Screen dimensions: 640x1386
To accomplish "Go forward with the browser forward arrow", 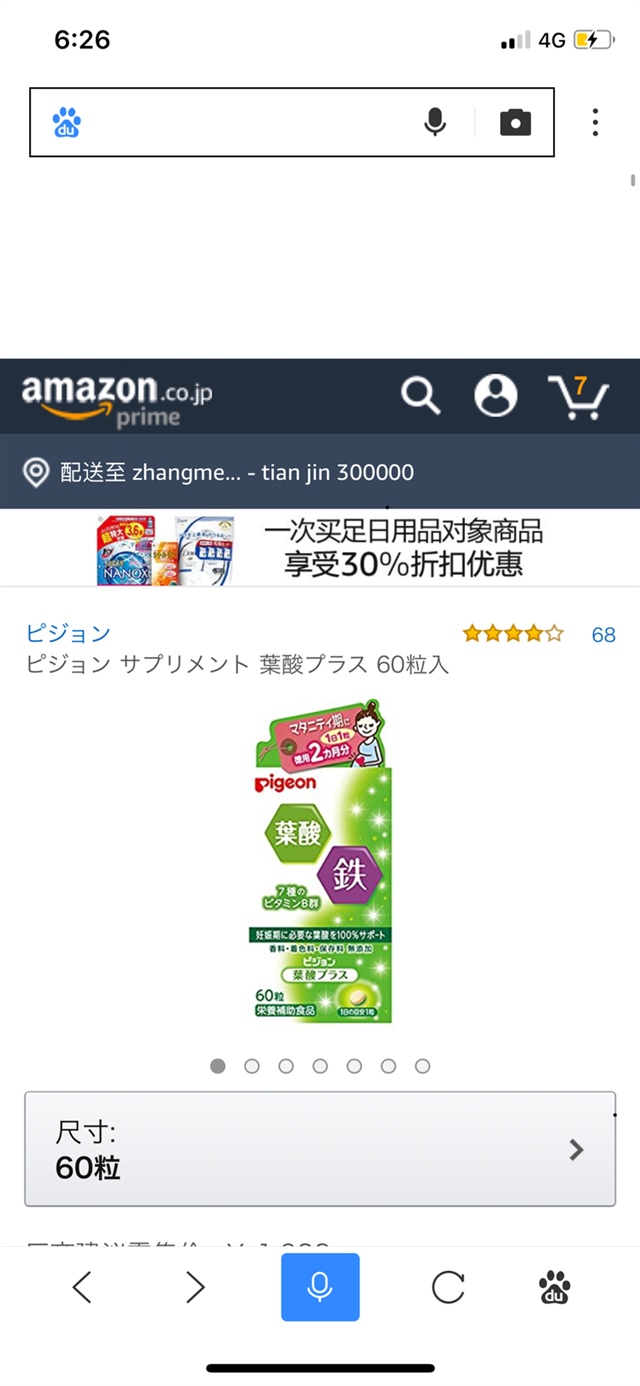I will 196,1287.
